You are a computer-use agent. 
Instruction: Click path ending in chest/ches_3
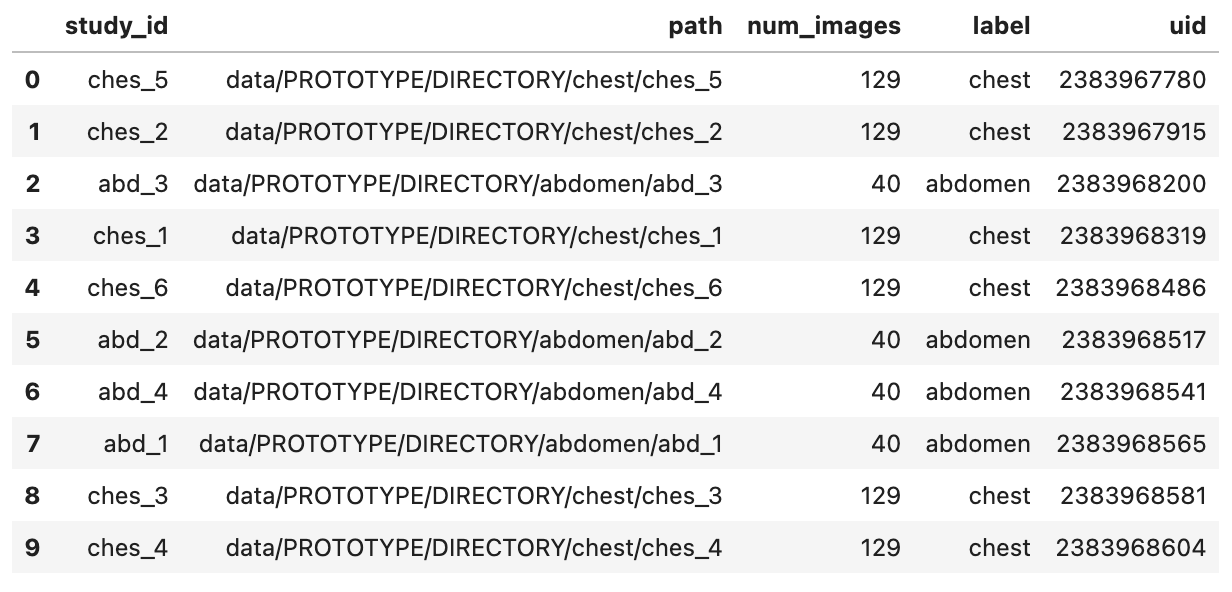474,496
